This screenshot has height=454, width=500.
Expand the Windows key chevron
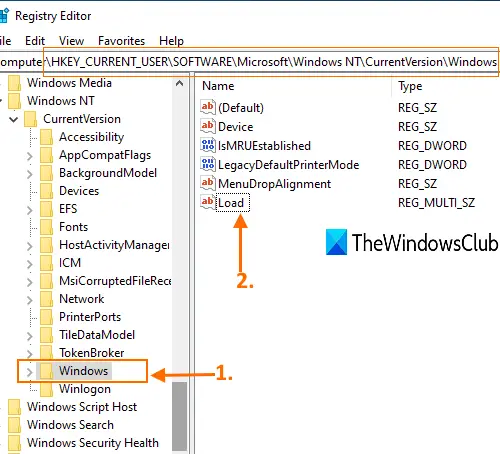click(x=30, y=372)
